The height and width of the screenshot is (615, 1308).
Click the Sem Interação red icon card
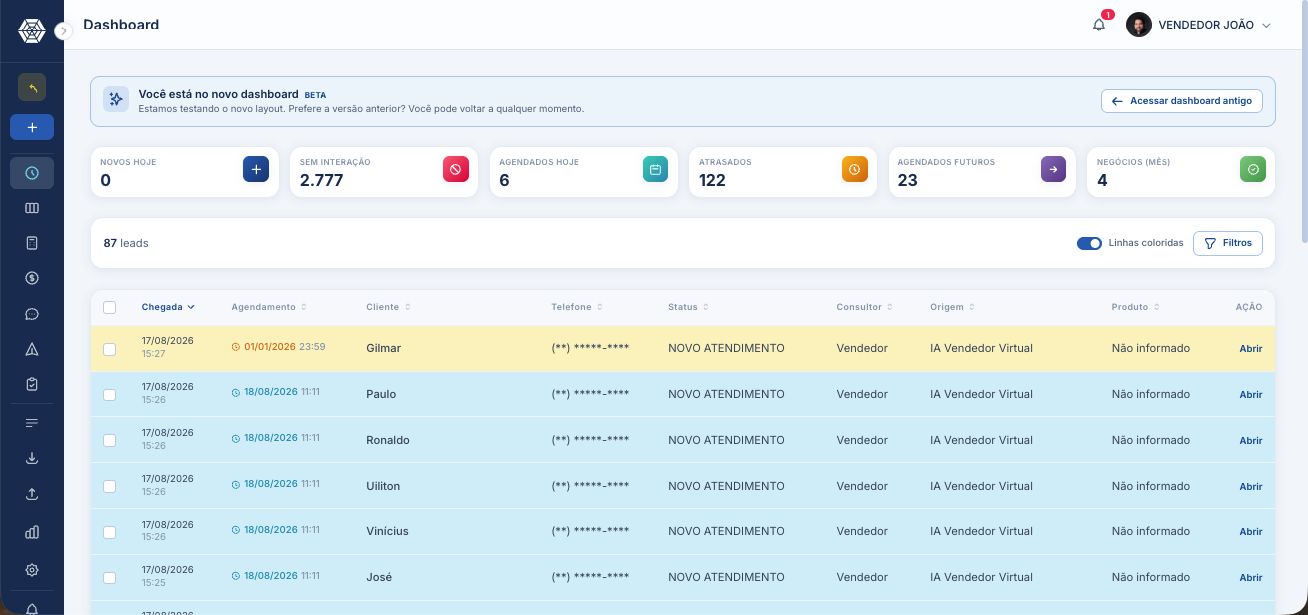[456, 170]
